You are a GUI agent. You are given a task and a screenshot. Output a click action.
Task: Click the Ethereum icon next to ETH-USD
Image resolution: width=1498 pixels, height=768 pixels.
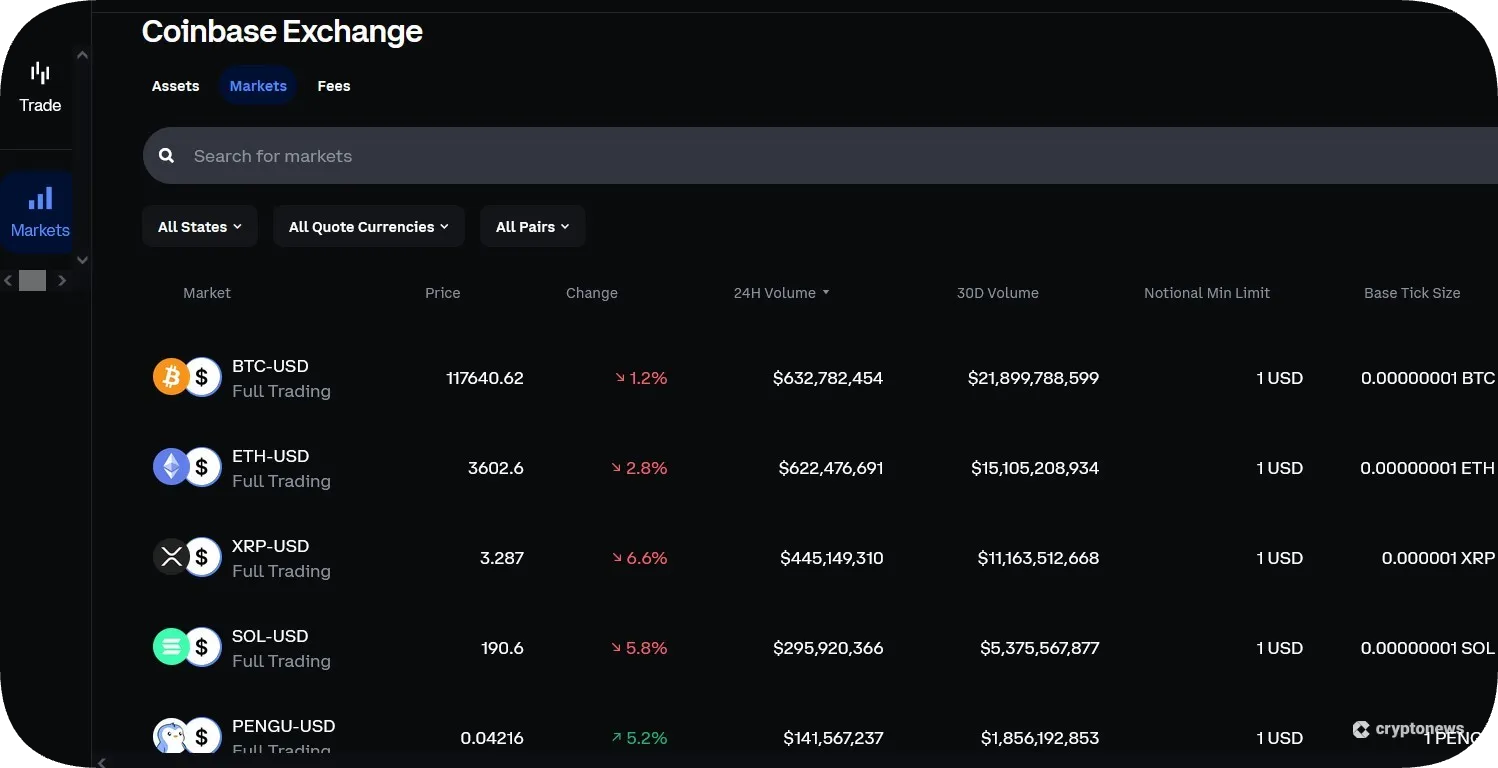point(171,467)
